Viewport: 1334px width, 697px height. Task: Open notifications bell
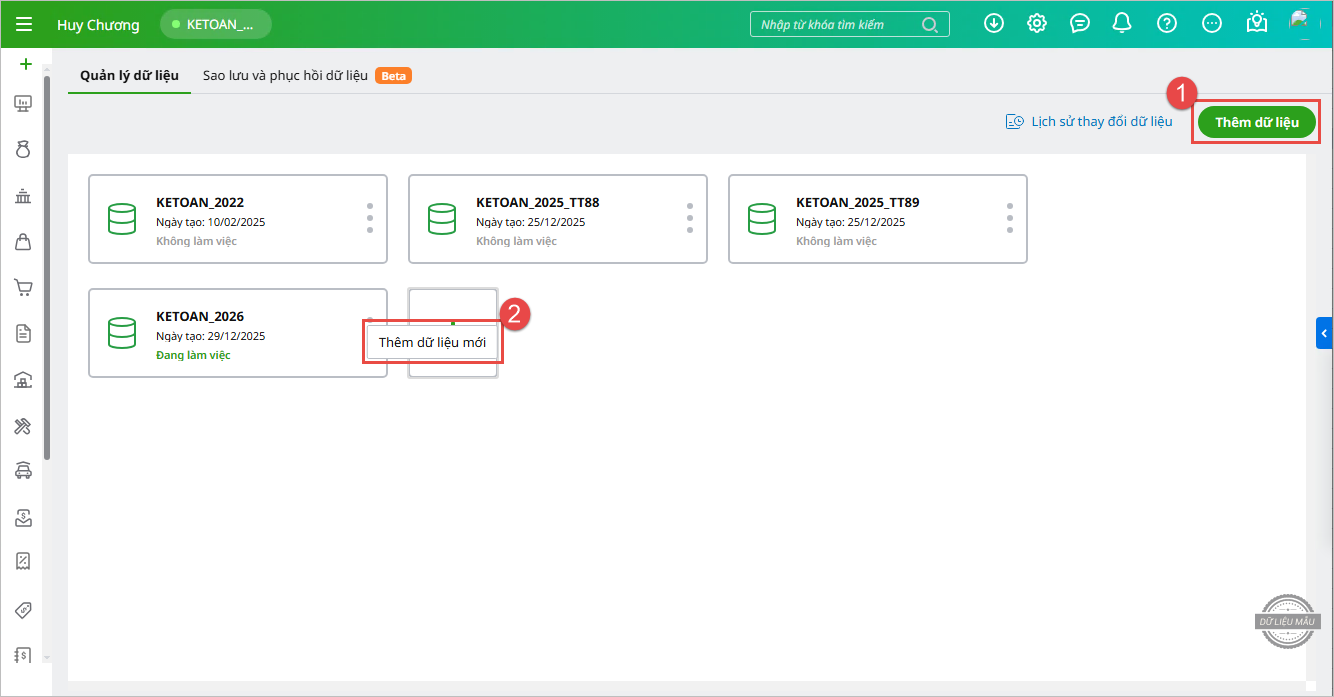(1123, 24)
